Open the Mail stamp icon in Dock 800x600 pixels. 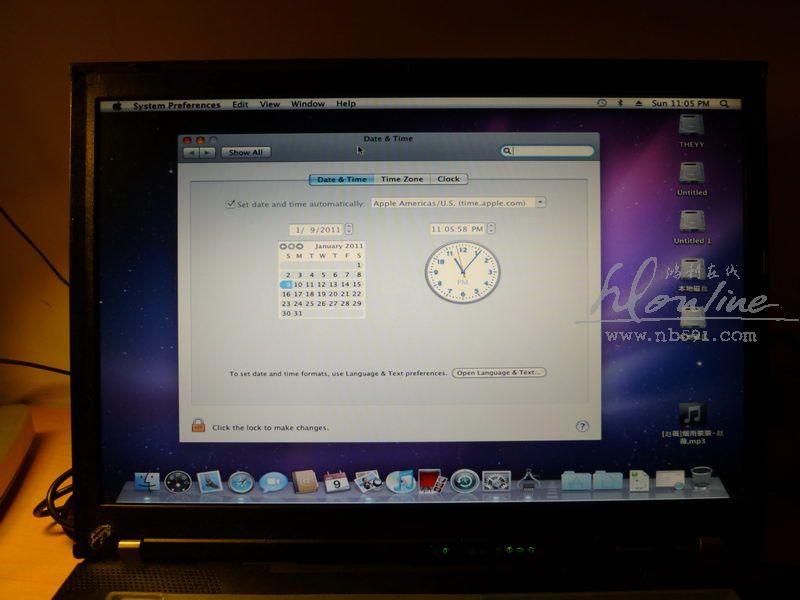[x=209, y=482]
